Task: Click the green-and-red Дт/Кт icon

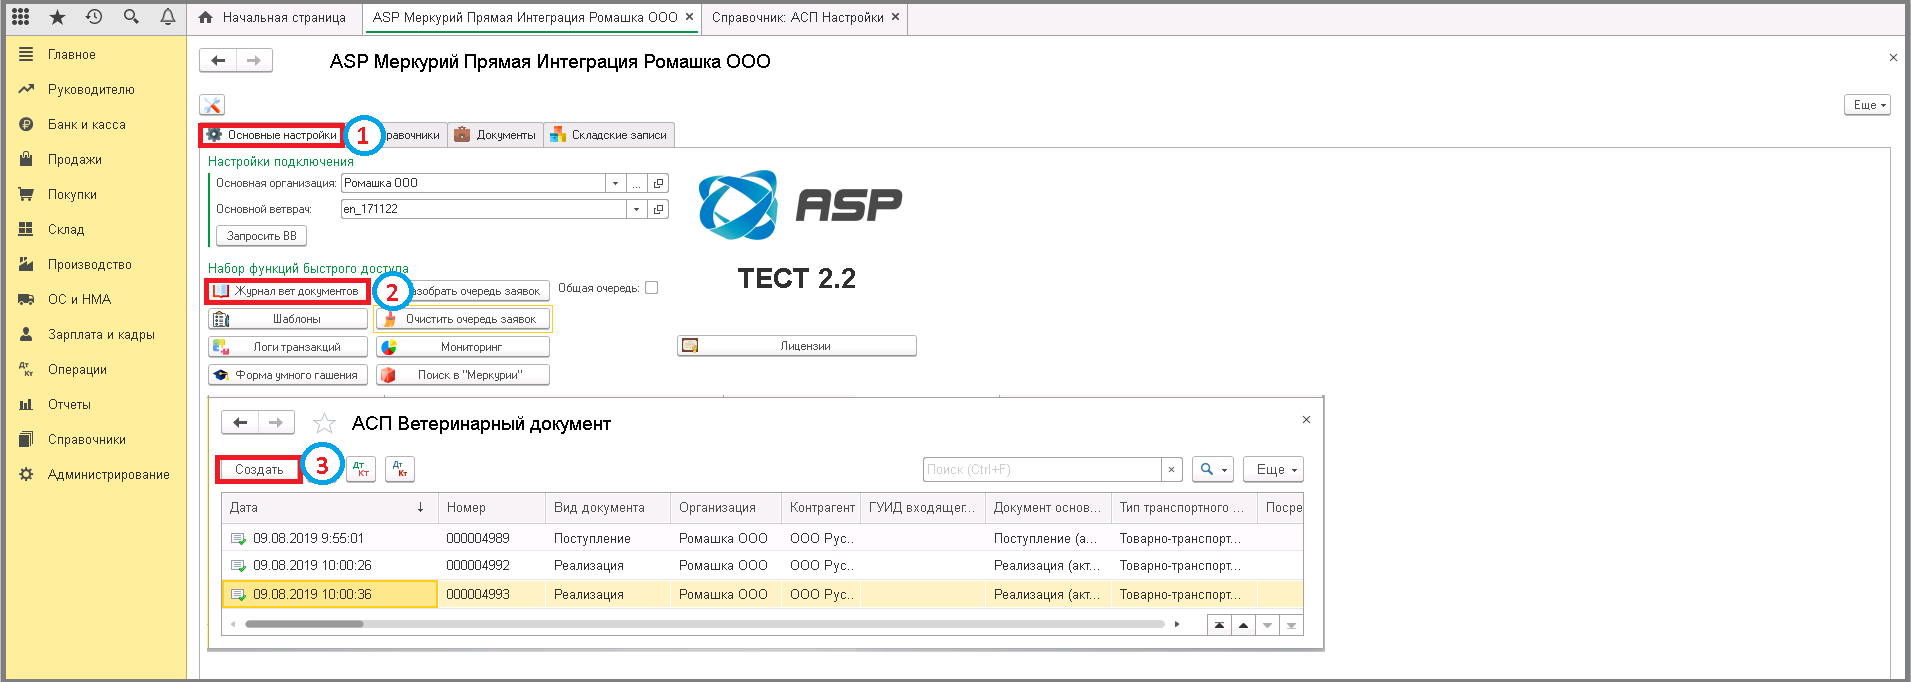Action: pos(361,469)
